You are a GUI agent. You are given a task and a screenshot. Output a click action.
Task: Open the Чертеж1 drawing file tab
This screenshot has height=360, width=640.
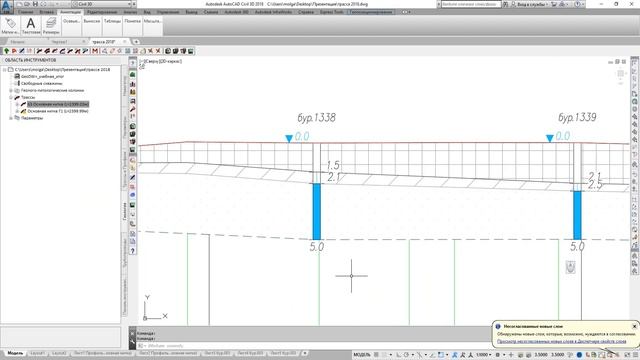point(59,42)
